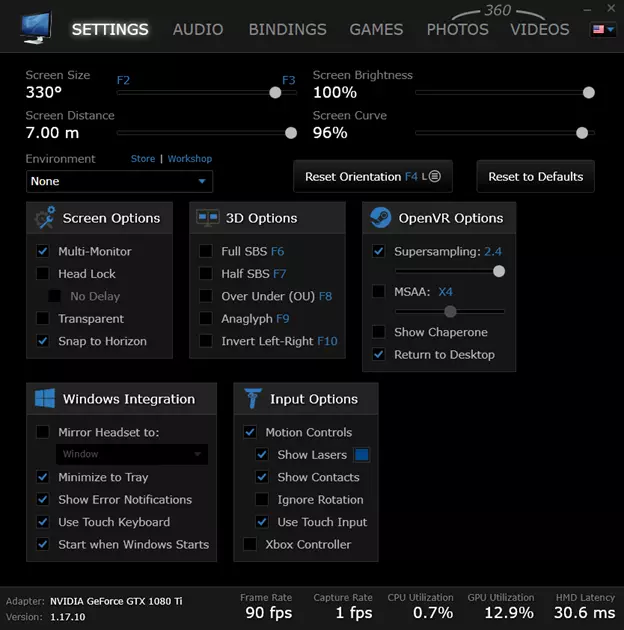The height and width of the screenshot is (630, 624).
Task: Uncheck Use Touch Keyboard
Action: coord(43,522)
